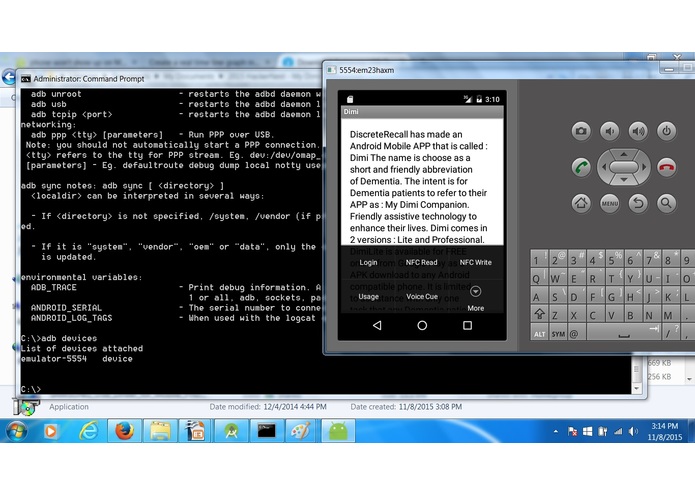Select Usage in Dimi options menu
This screenshot has height=494, width=695.
click(368, 296)
